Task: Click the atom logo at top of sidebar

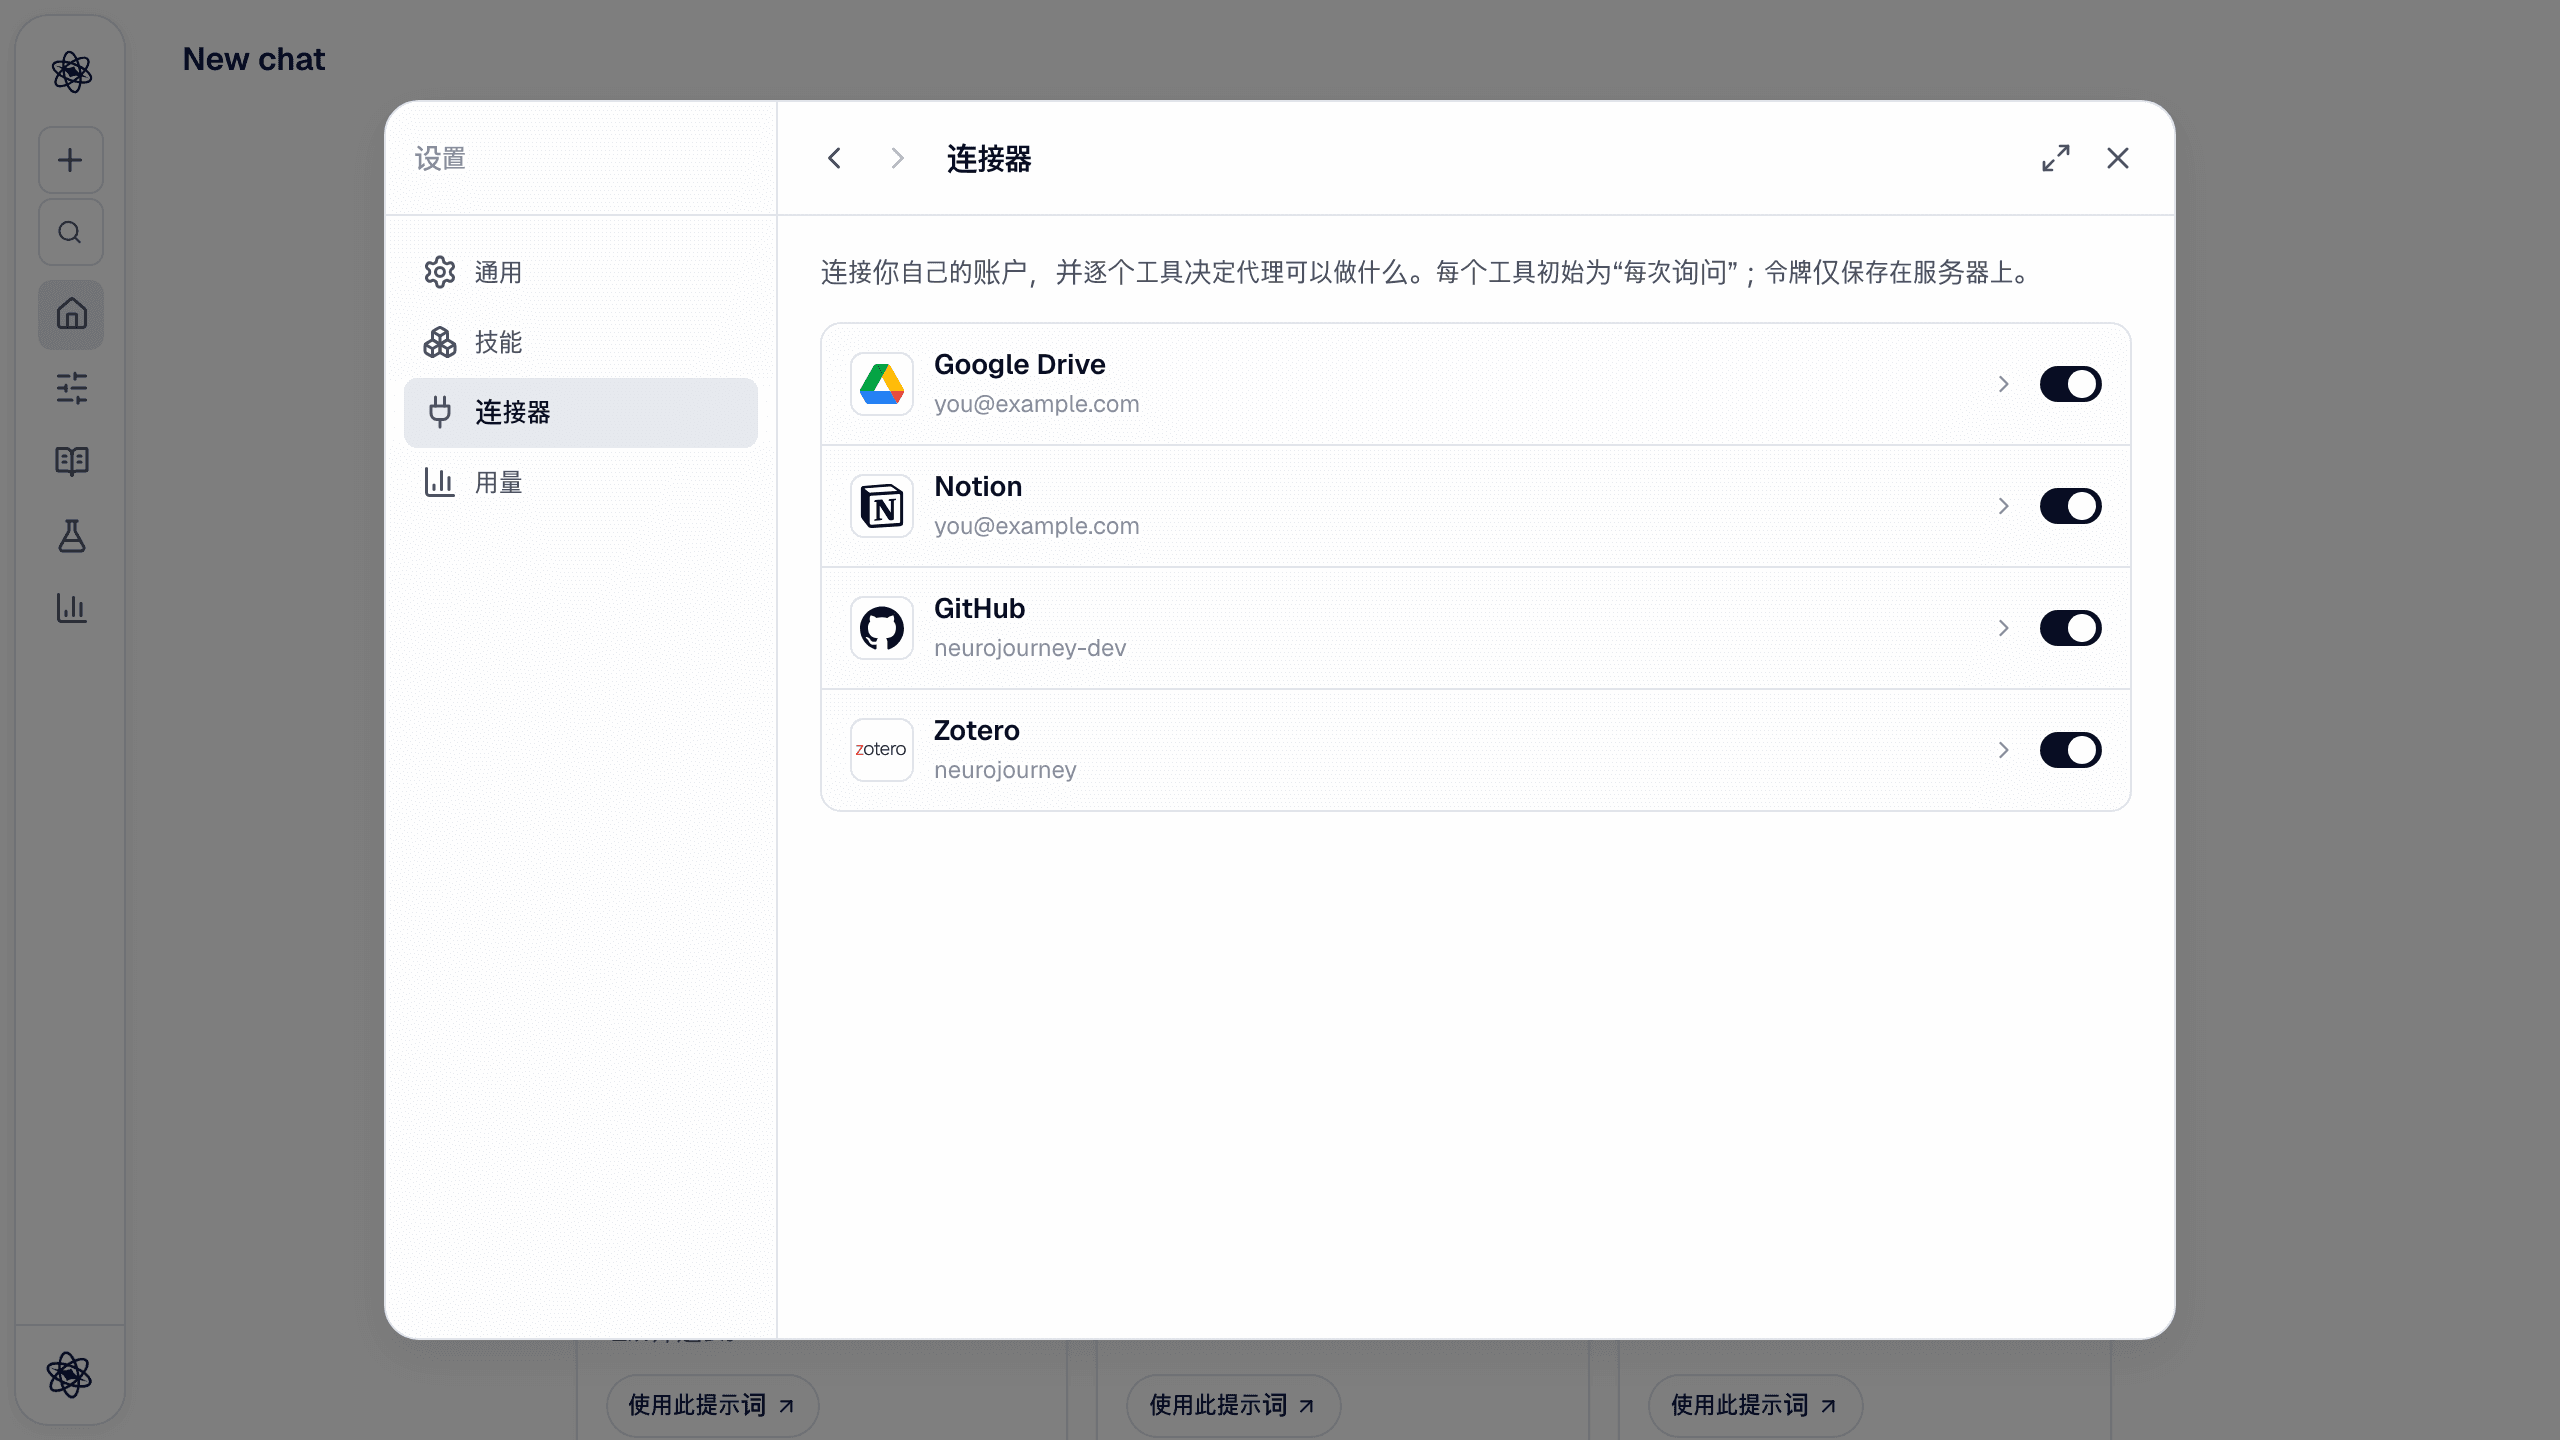Action: click(71, 72)
